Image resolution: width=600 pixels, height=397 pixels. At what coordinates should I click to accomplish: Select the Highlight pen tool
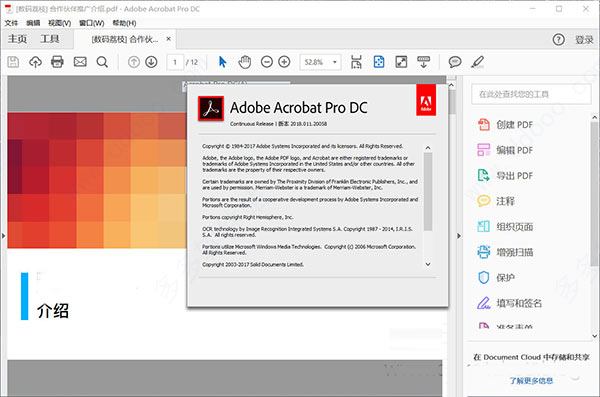click(478, 62)
